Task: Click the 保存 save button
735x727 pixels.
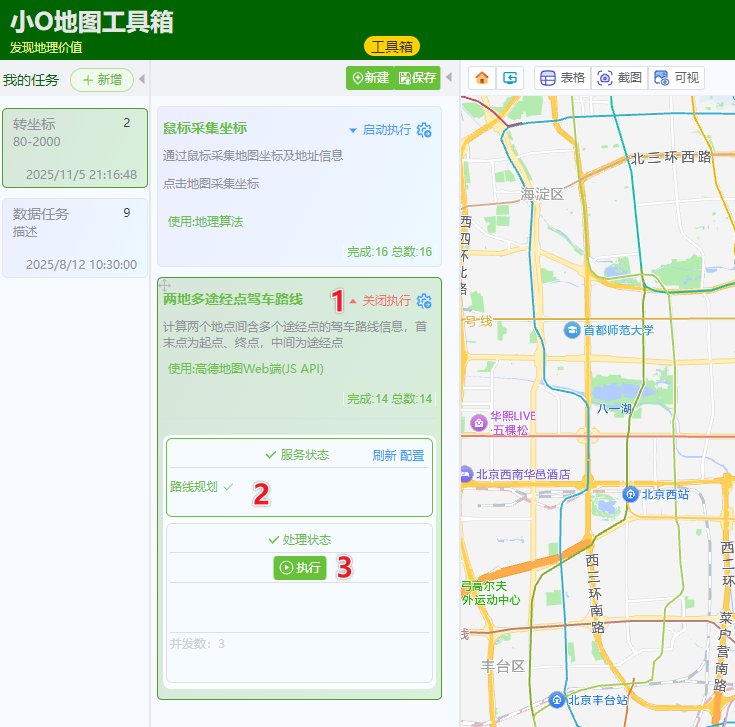Action: pyautogui.click(x=417, y=78)
